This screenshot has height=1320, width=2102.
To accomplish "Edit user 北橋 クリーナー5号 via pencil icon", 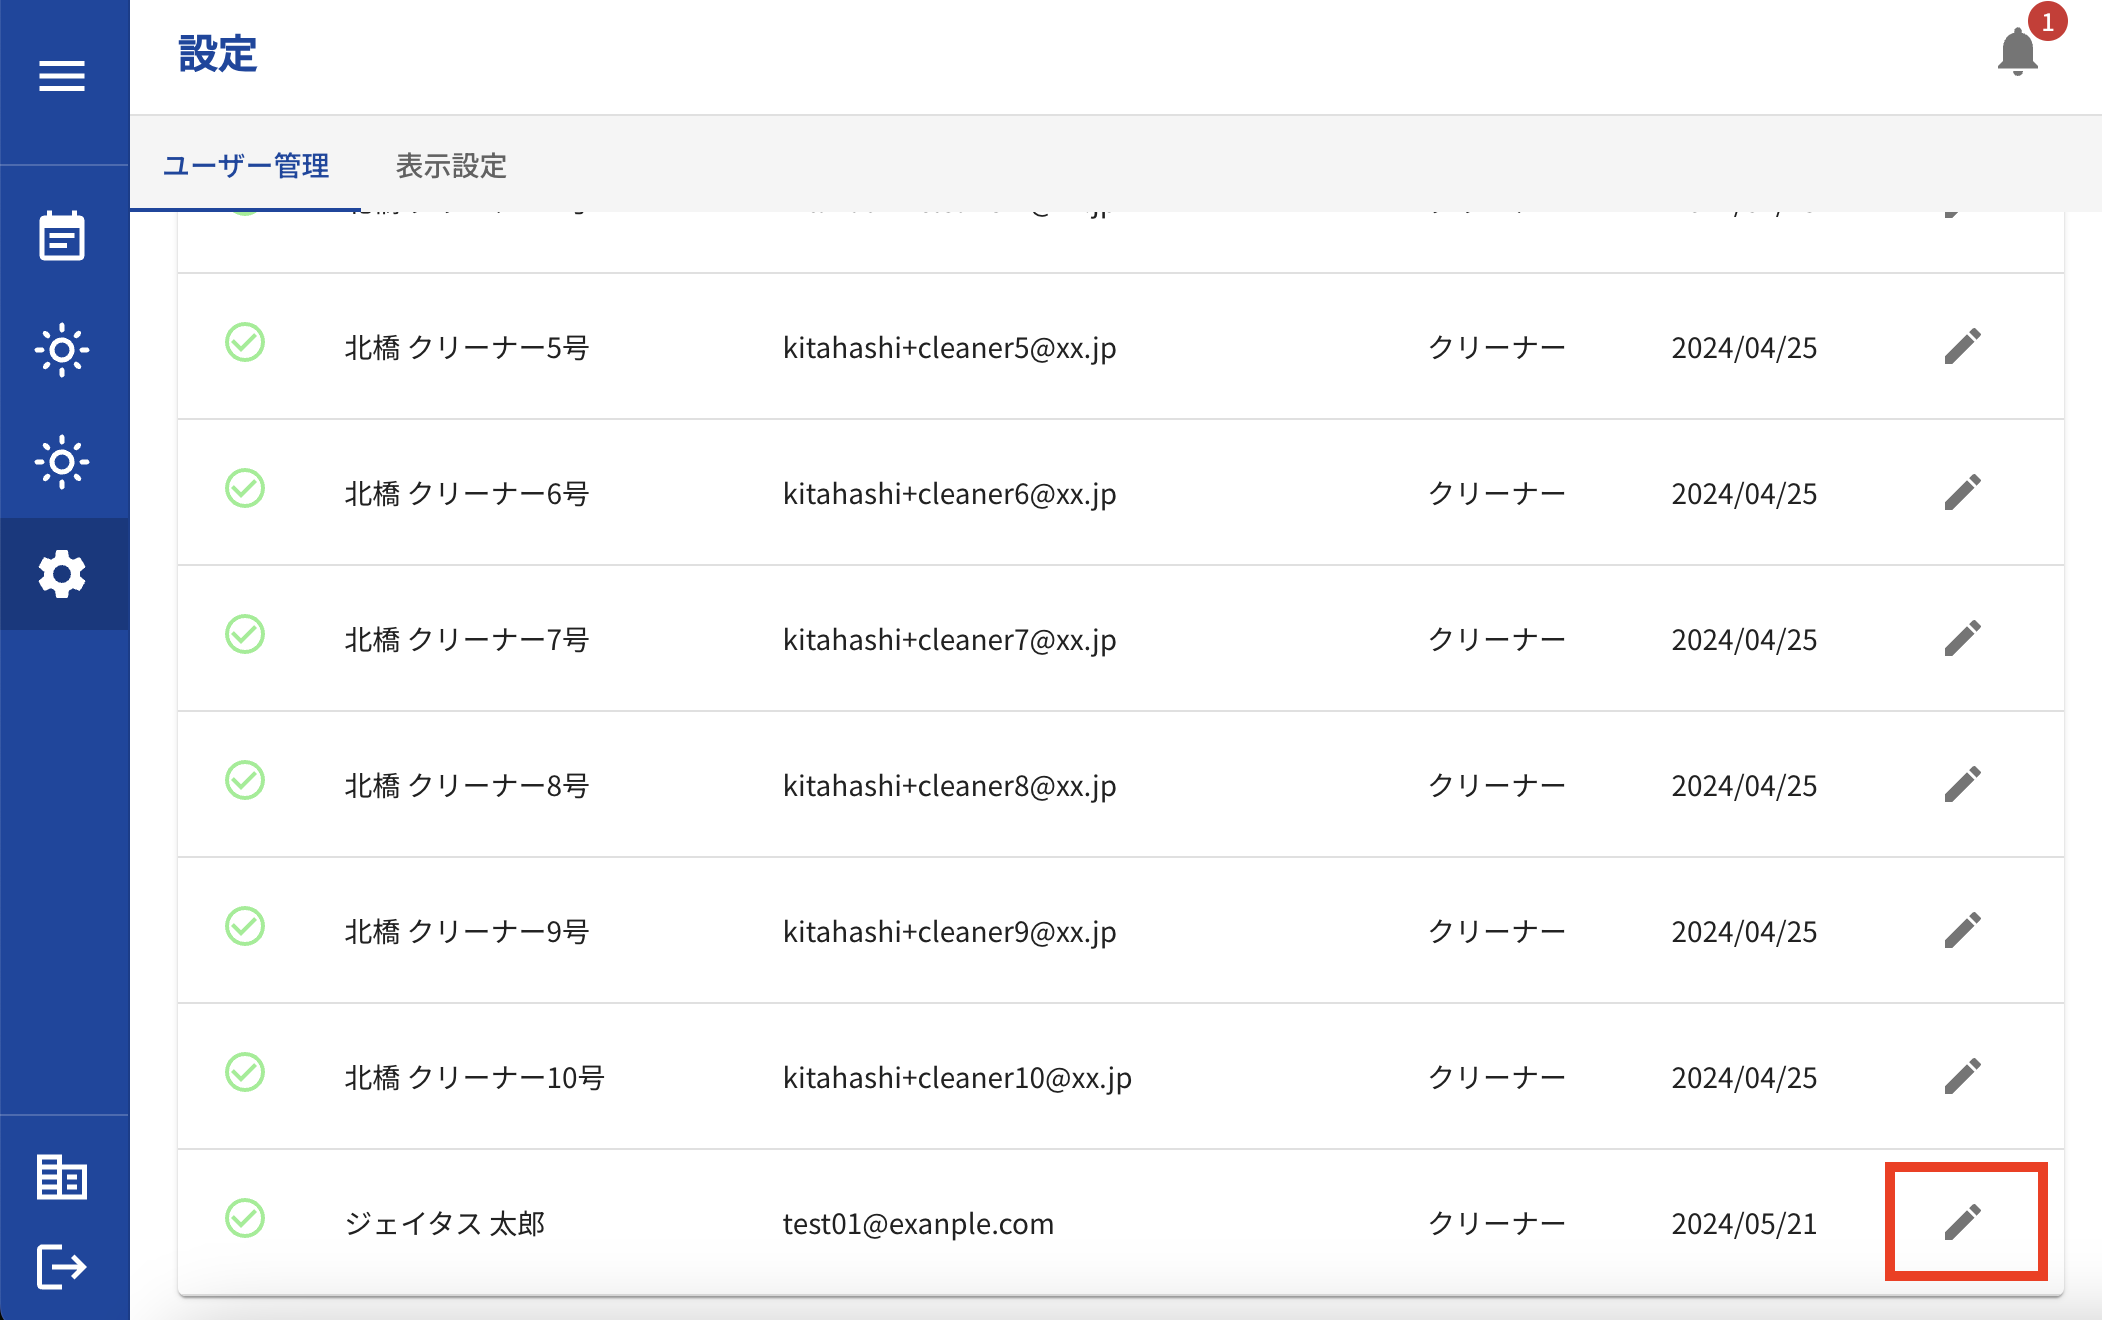I will point(1962,347).
